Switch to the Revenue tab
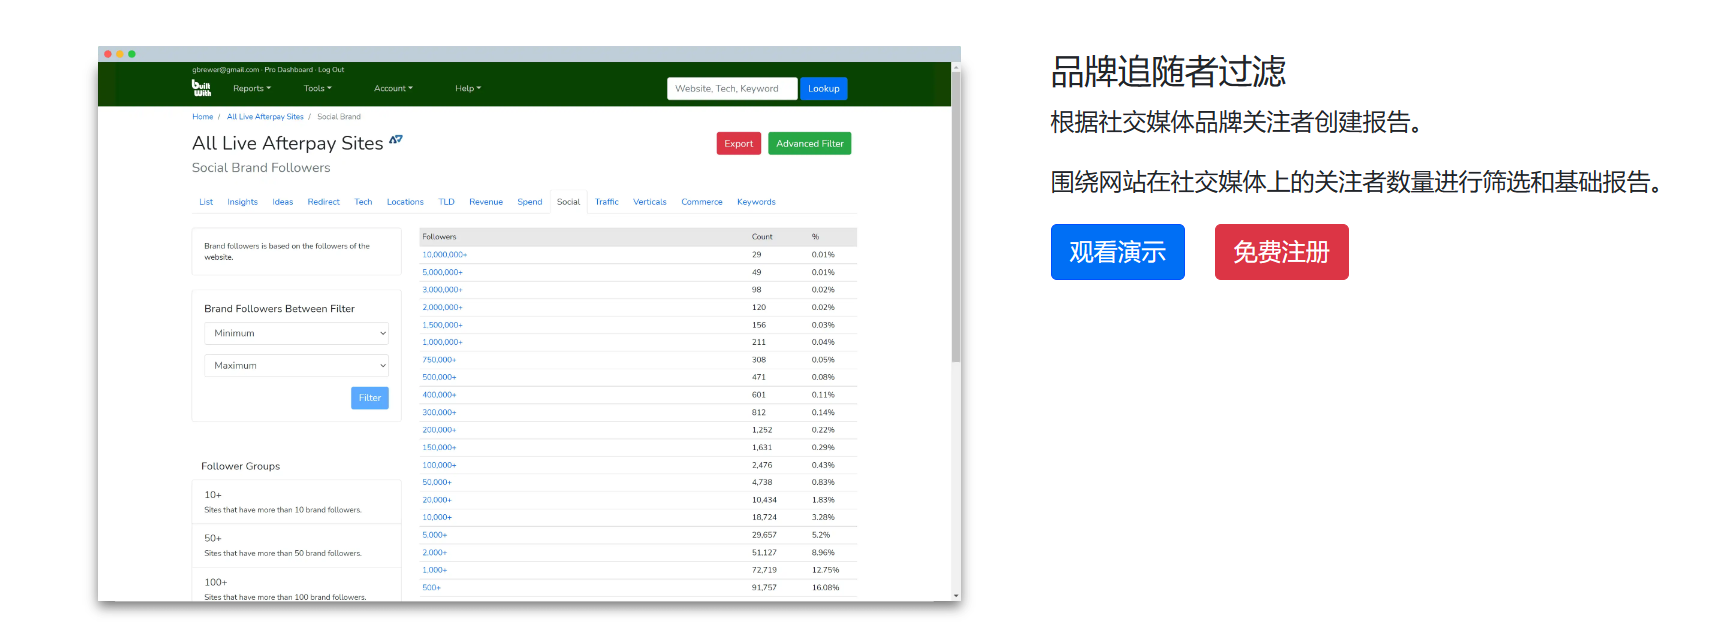 (486, 202)
